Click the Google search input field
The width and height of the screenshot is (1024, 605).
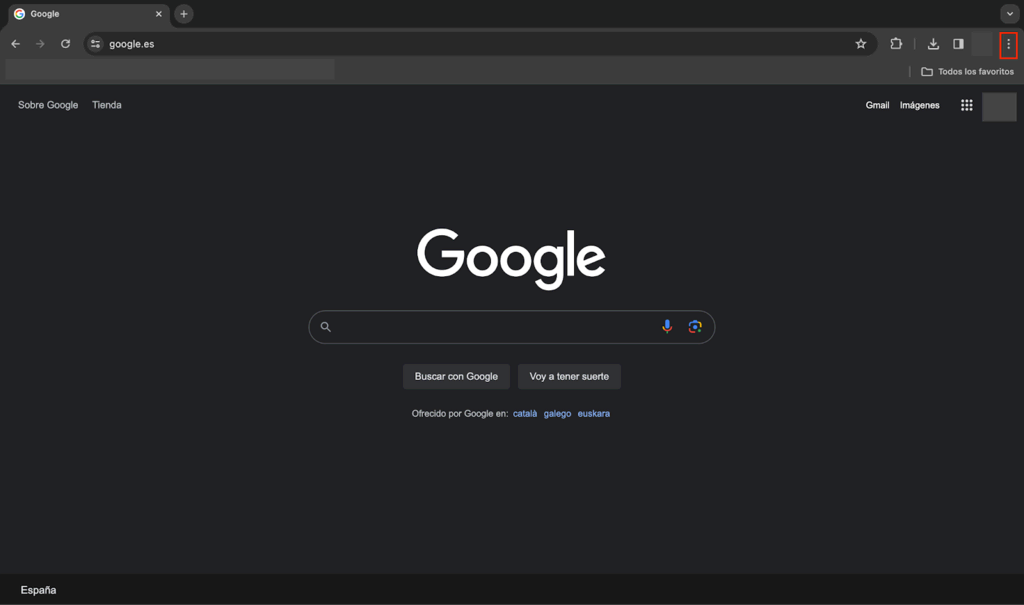(511, 327)
